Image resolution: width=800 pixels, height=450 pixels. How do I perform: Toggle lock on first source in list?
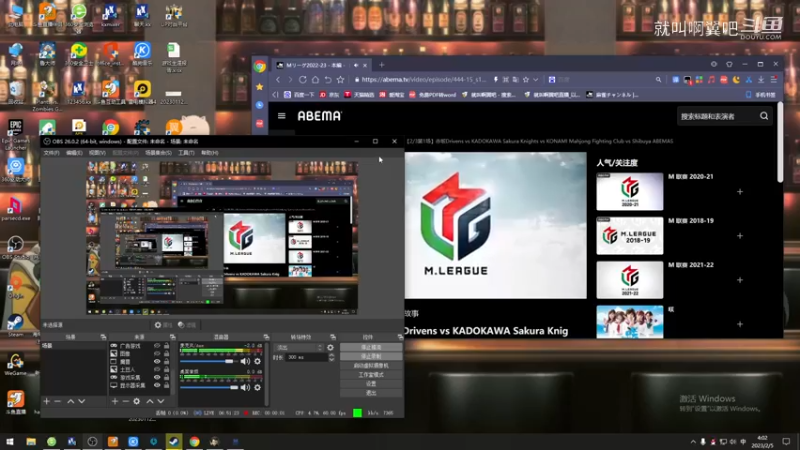point(166,345)
